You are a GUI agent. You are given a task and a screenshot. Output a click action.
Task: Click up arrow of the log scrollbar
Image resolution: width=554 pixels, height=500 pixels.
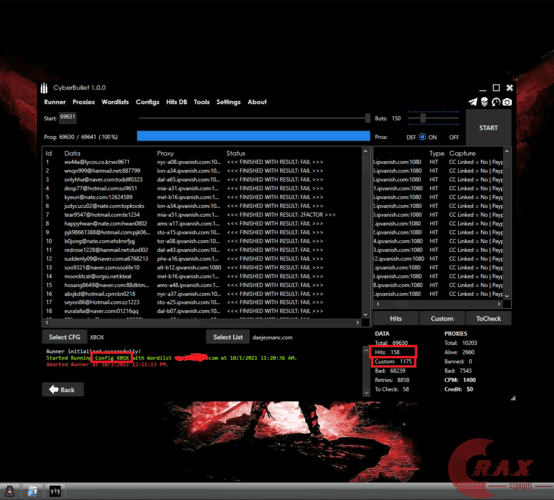(x=366, y=350)
